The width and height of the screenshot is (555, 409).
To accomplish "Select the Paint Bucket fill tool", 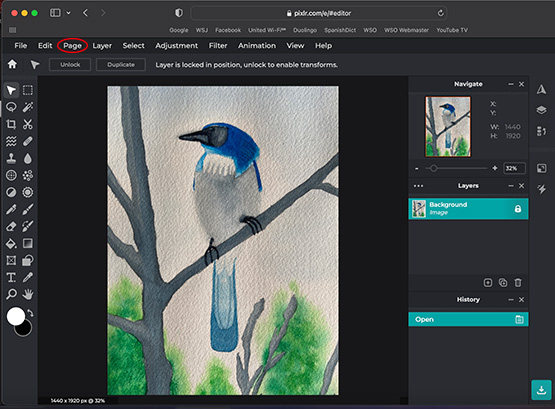I will click(11, 243).
